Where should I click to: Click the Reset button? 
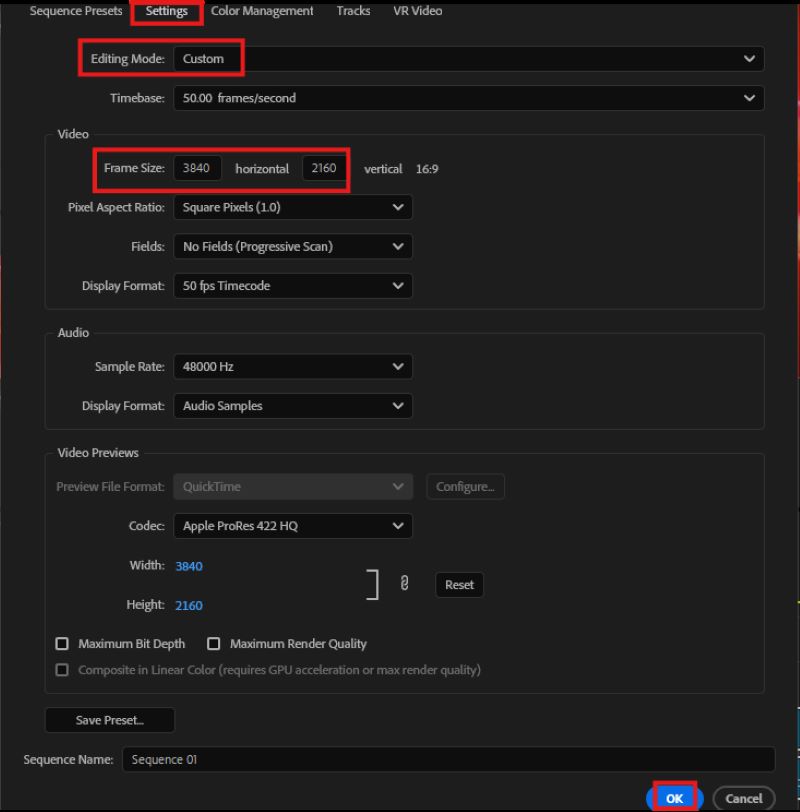tap(459, 584)
